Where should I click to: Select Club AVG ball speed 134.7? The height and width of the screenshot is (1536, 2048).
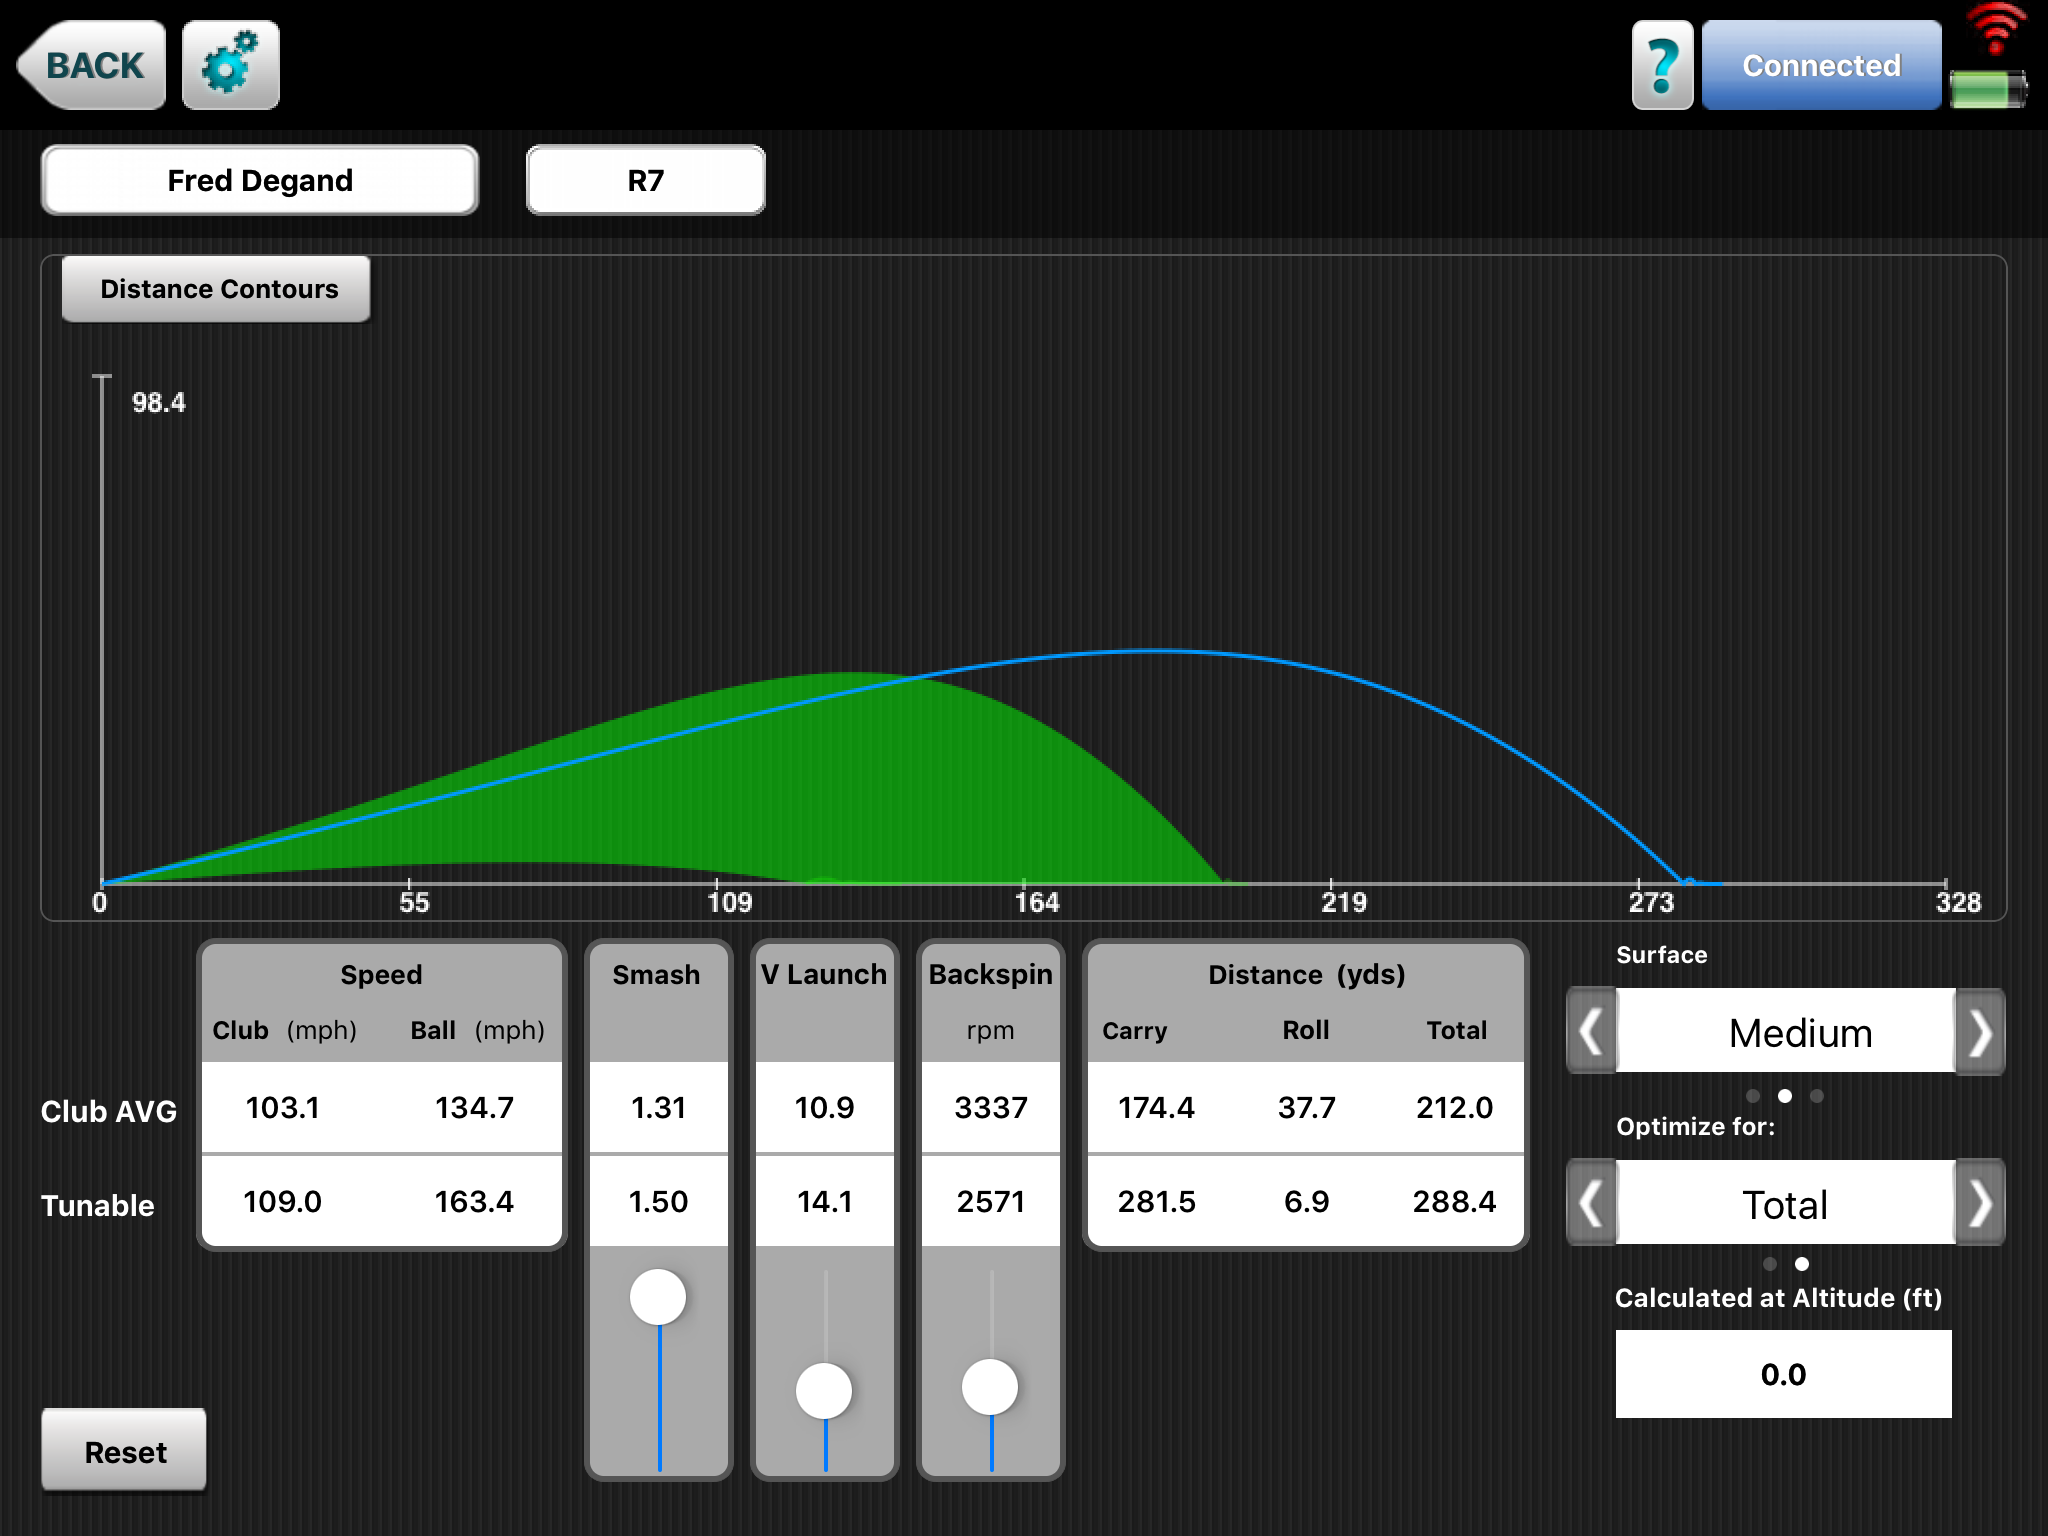474,1107
